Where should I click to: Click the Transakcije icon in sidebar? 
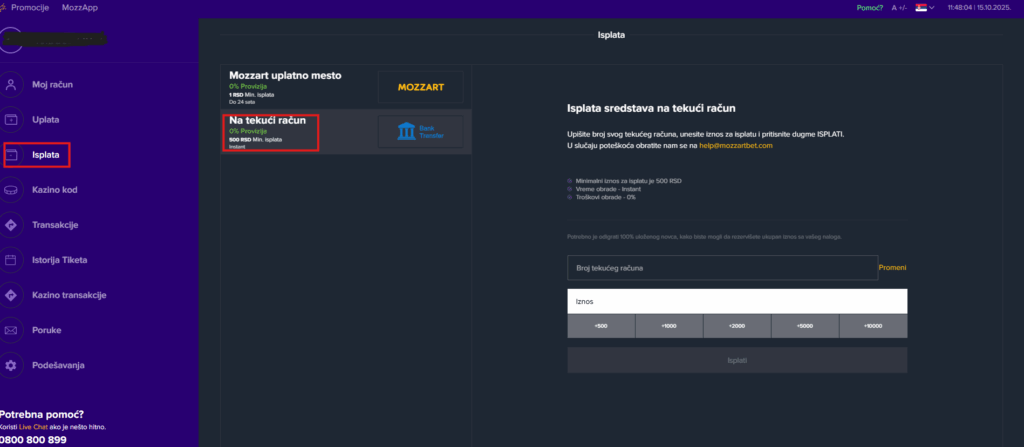11,225
